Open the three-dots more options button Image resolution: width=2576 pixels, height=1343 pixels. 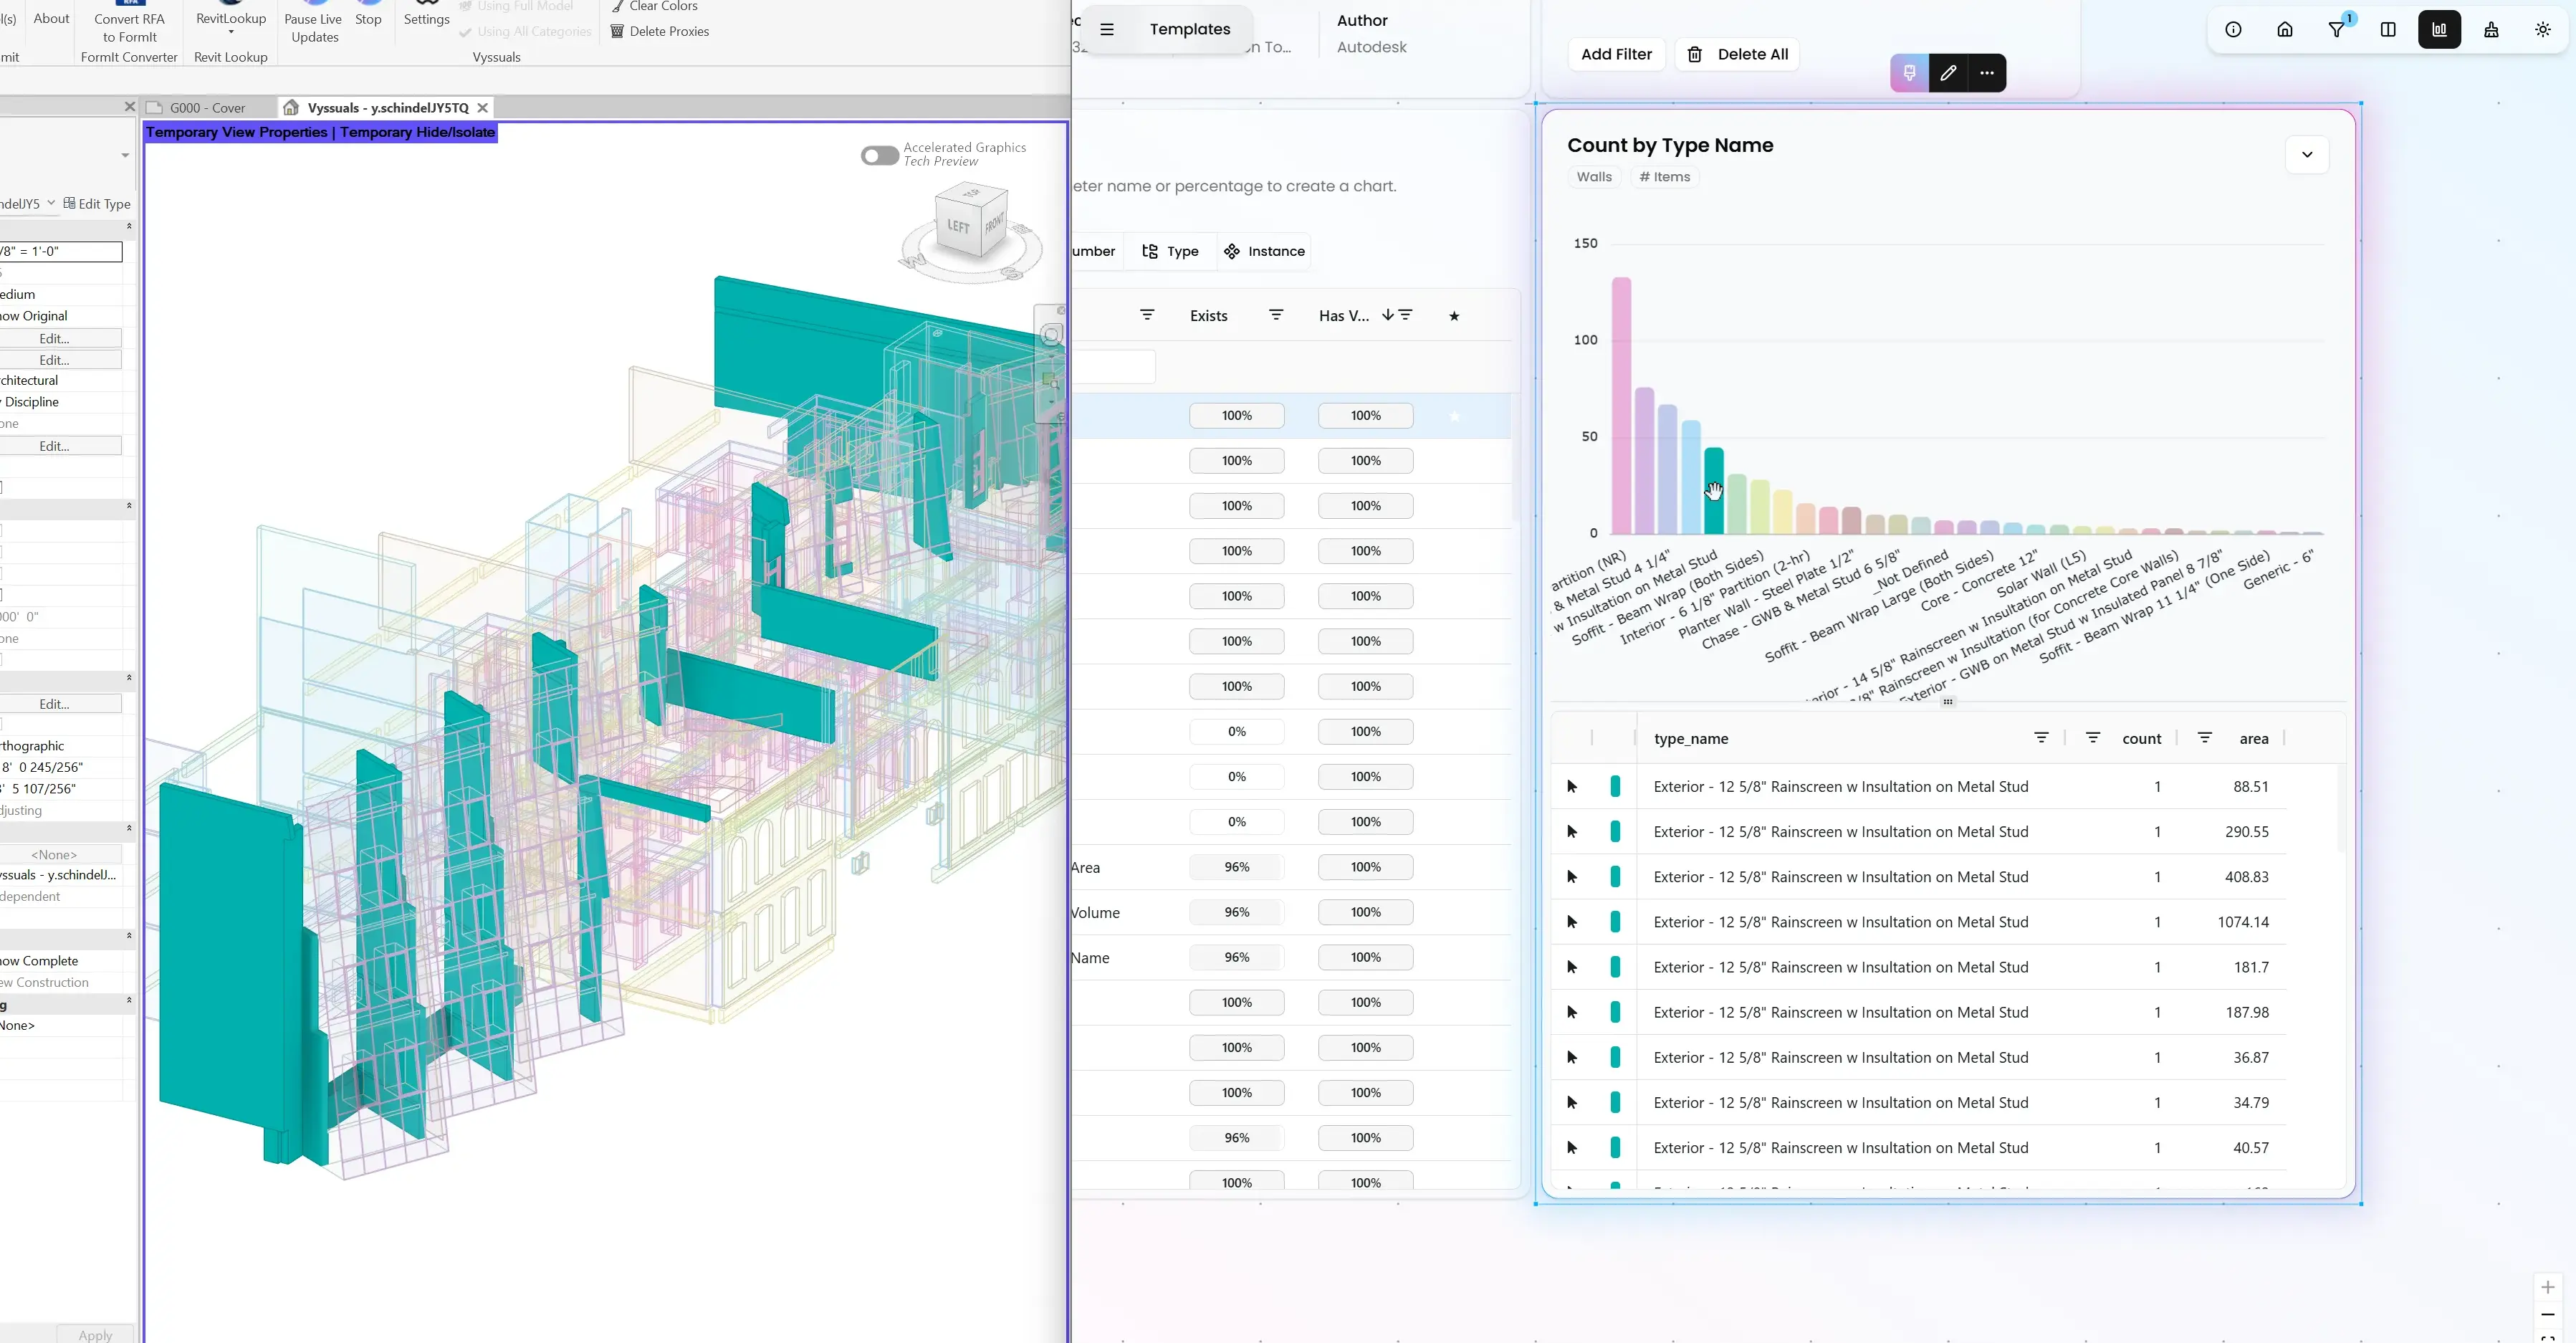(1987, 73)
